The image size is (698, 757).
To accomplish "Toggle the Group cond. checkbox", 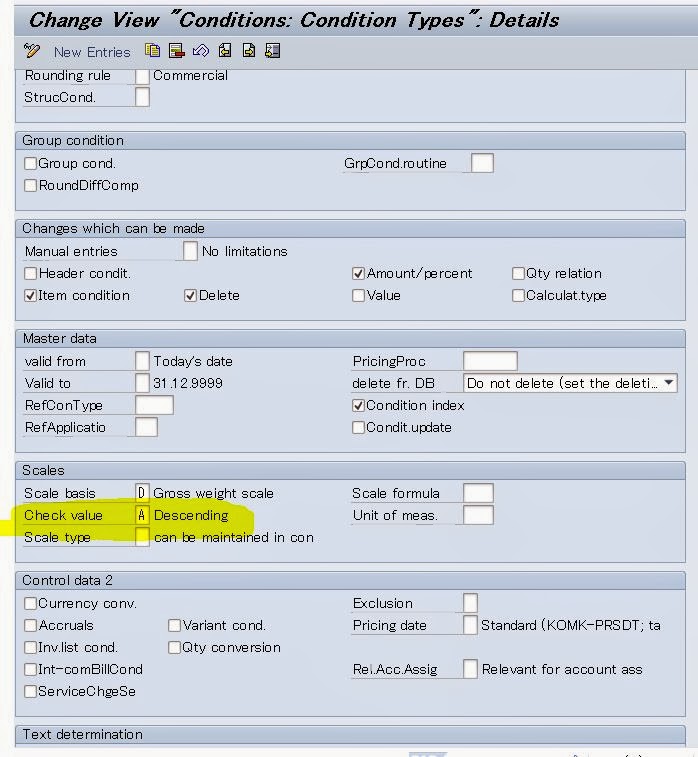I will (30, 164).
